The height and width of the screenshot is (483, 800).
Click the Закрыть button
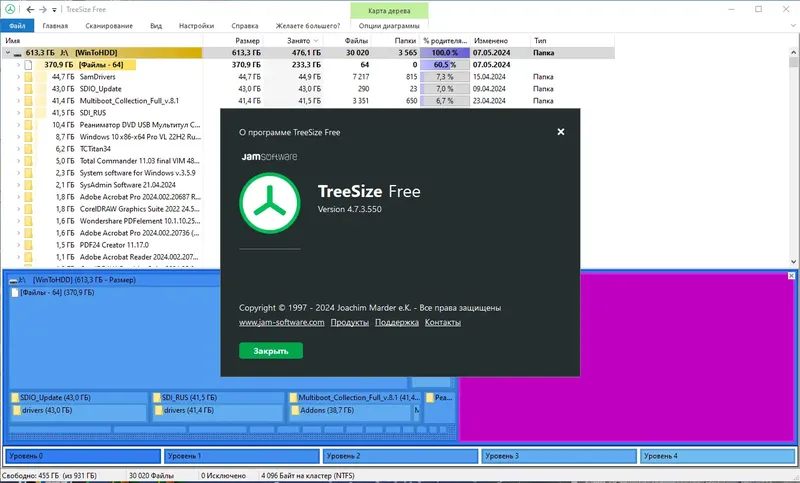(271, 351)
